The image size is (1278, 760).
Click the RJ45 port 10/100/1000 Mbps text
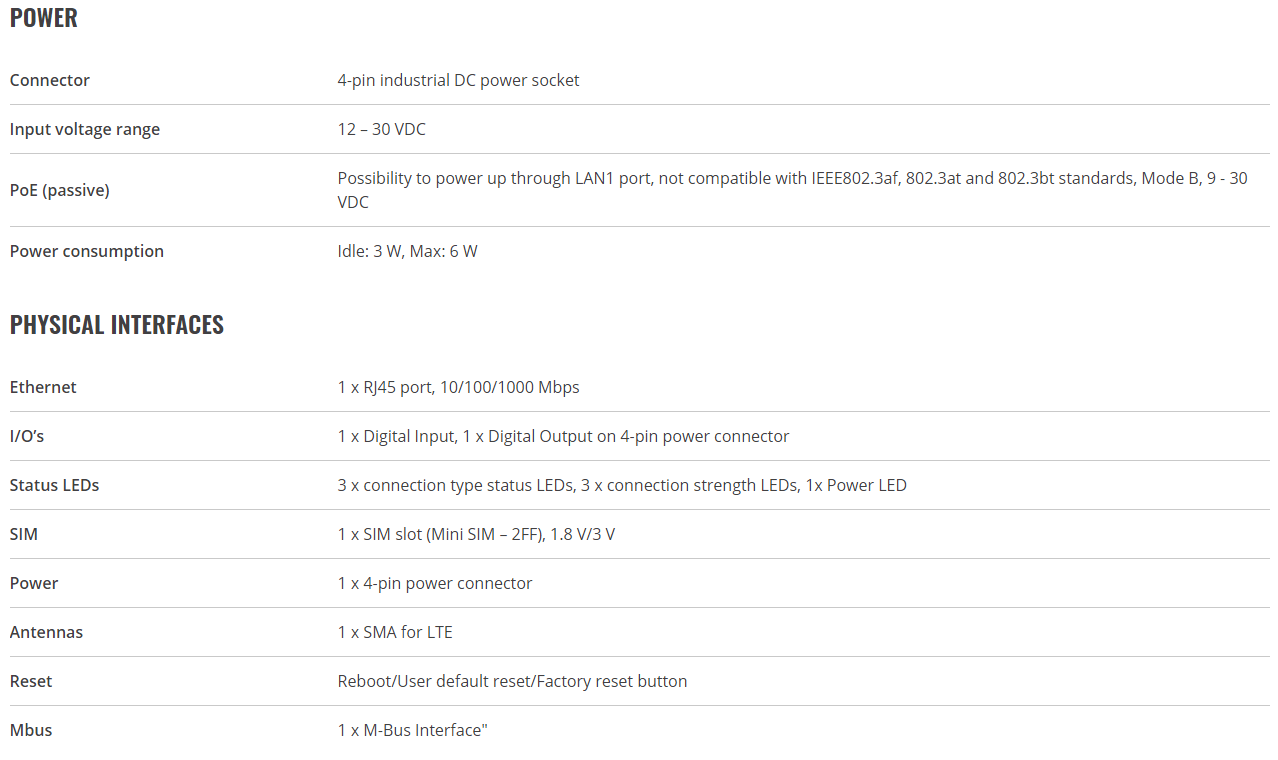459,387
